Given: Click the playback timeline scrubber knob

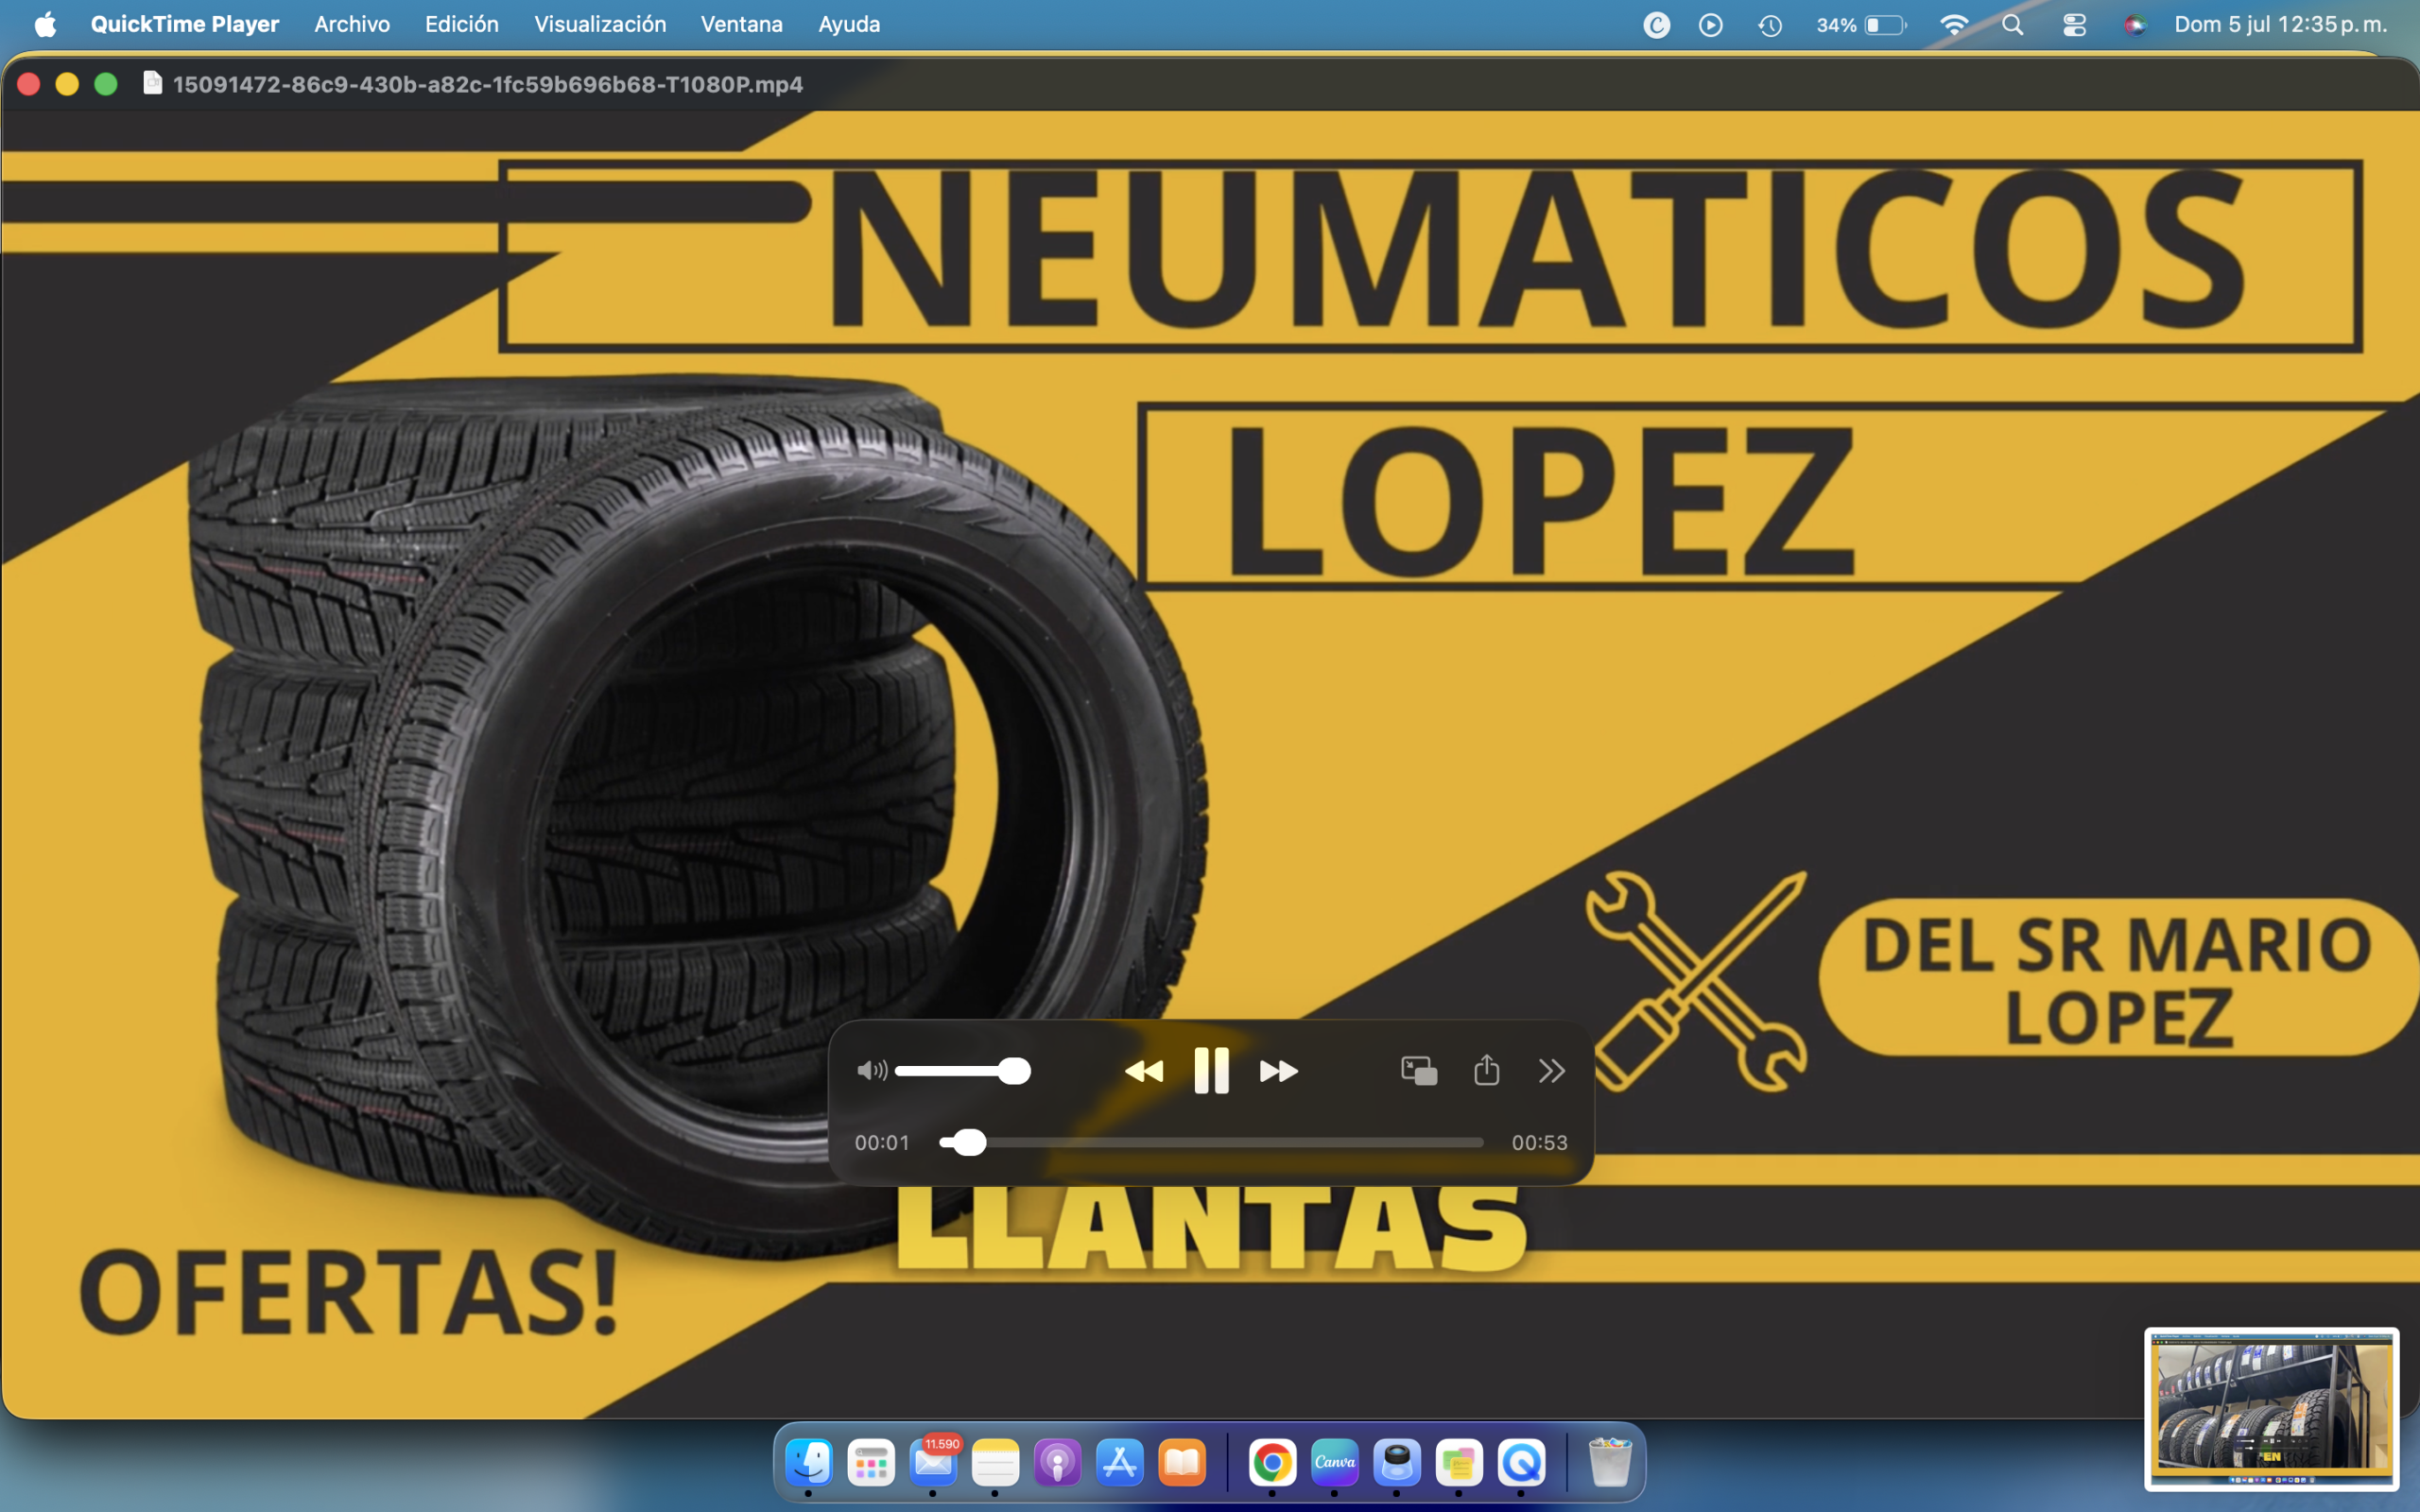Looking at the screenshot, I should pyautogui.click(x=968, y=1142).
